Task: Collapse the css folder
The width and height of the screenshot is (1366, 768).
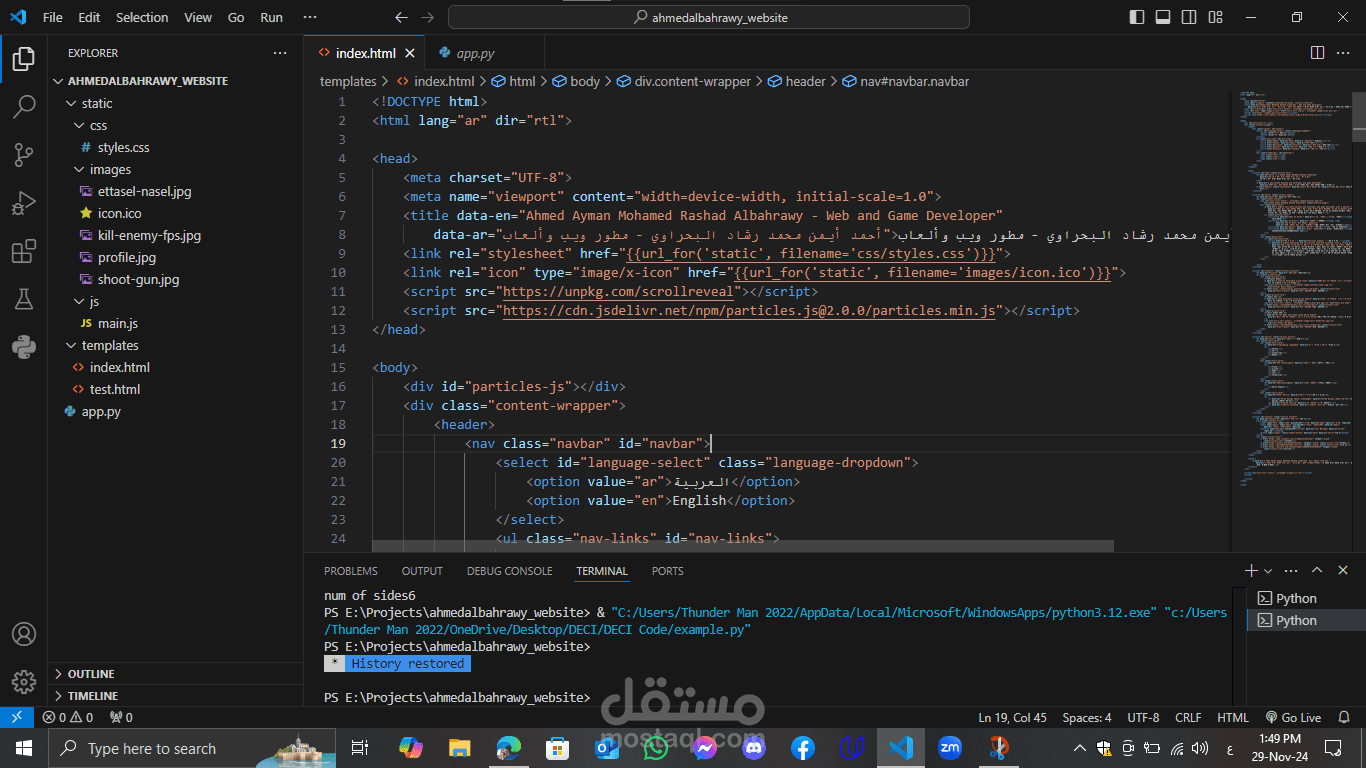Action: (175, 125)
